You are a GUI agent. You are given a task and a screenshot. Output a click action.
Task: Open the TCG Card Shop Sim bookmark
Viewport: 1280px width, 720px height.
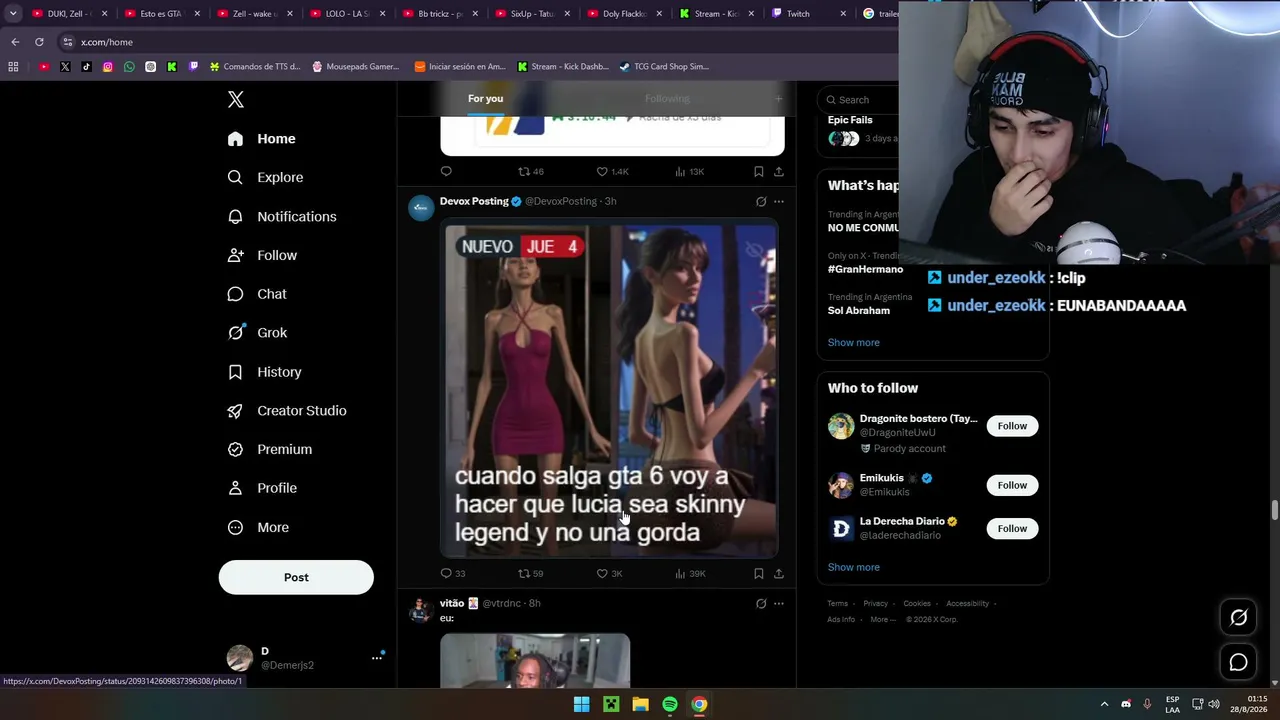tap(664, 67)
